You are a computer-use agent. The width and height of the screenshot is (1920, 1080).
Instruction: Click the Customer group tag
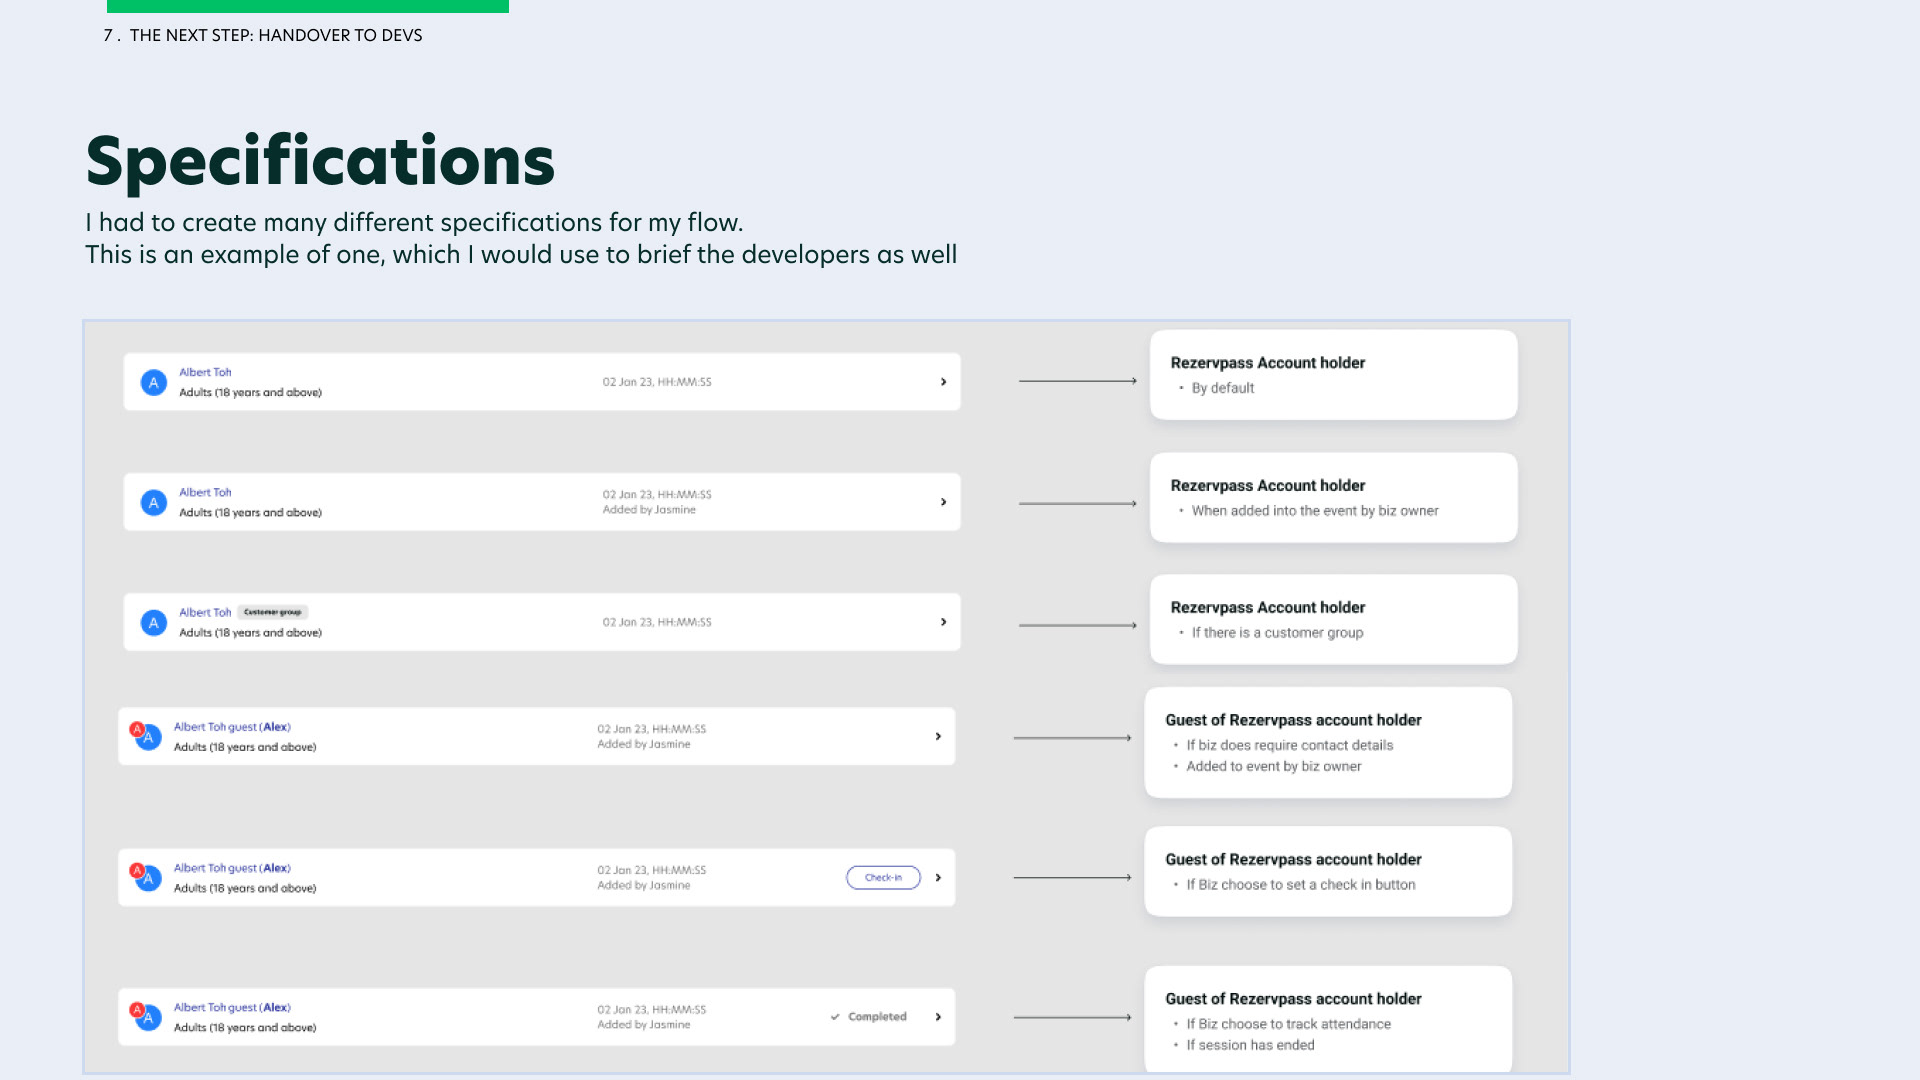coord(273,612)
